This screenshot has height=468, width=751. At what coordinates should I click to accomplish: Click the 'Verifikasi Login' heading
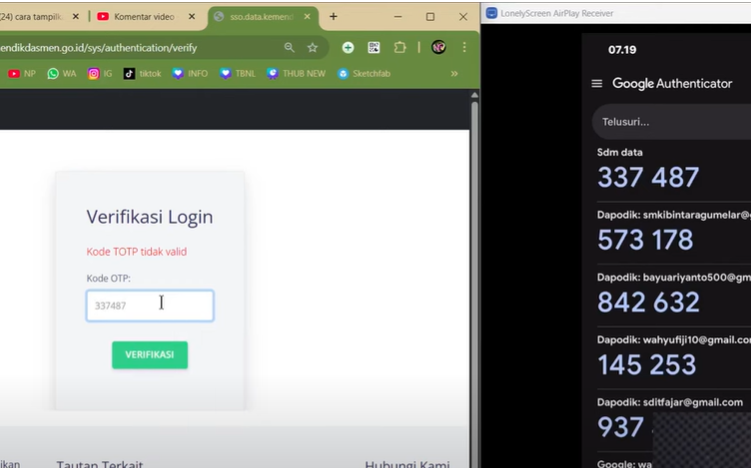(x=149, y=217)
